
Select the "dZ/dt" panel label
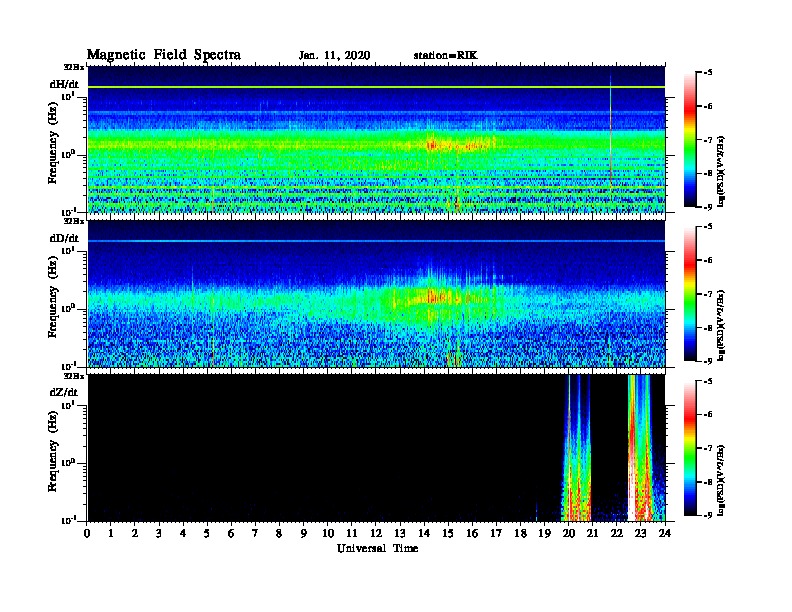pyautogui.click(x=64, y=392)
